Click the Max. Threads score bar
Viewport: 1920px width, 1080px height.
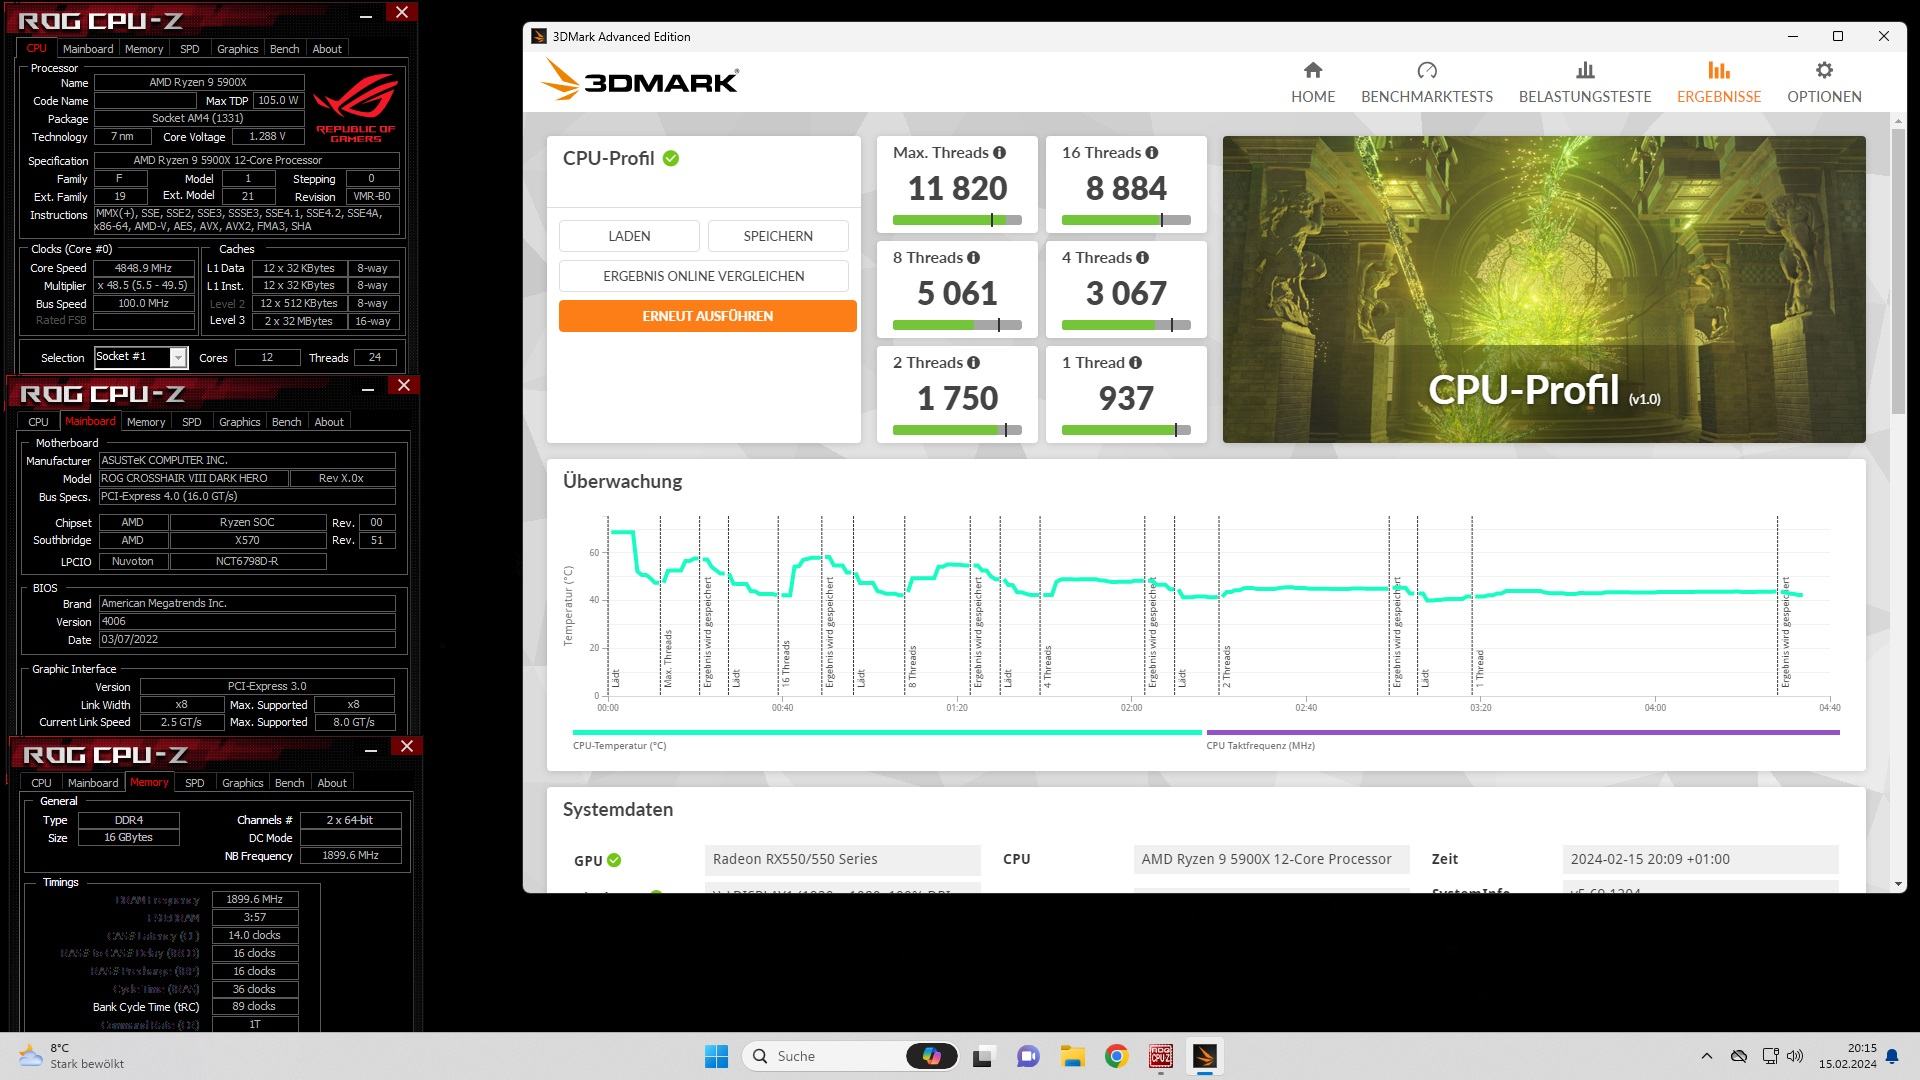(x=957, y=220)
